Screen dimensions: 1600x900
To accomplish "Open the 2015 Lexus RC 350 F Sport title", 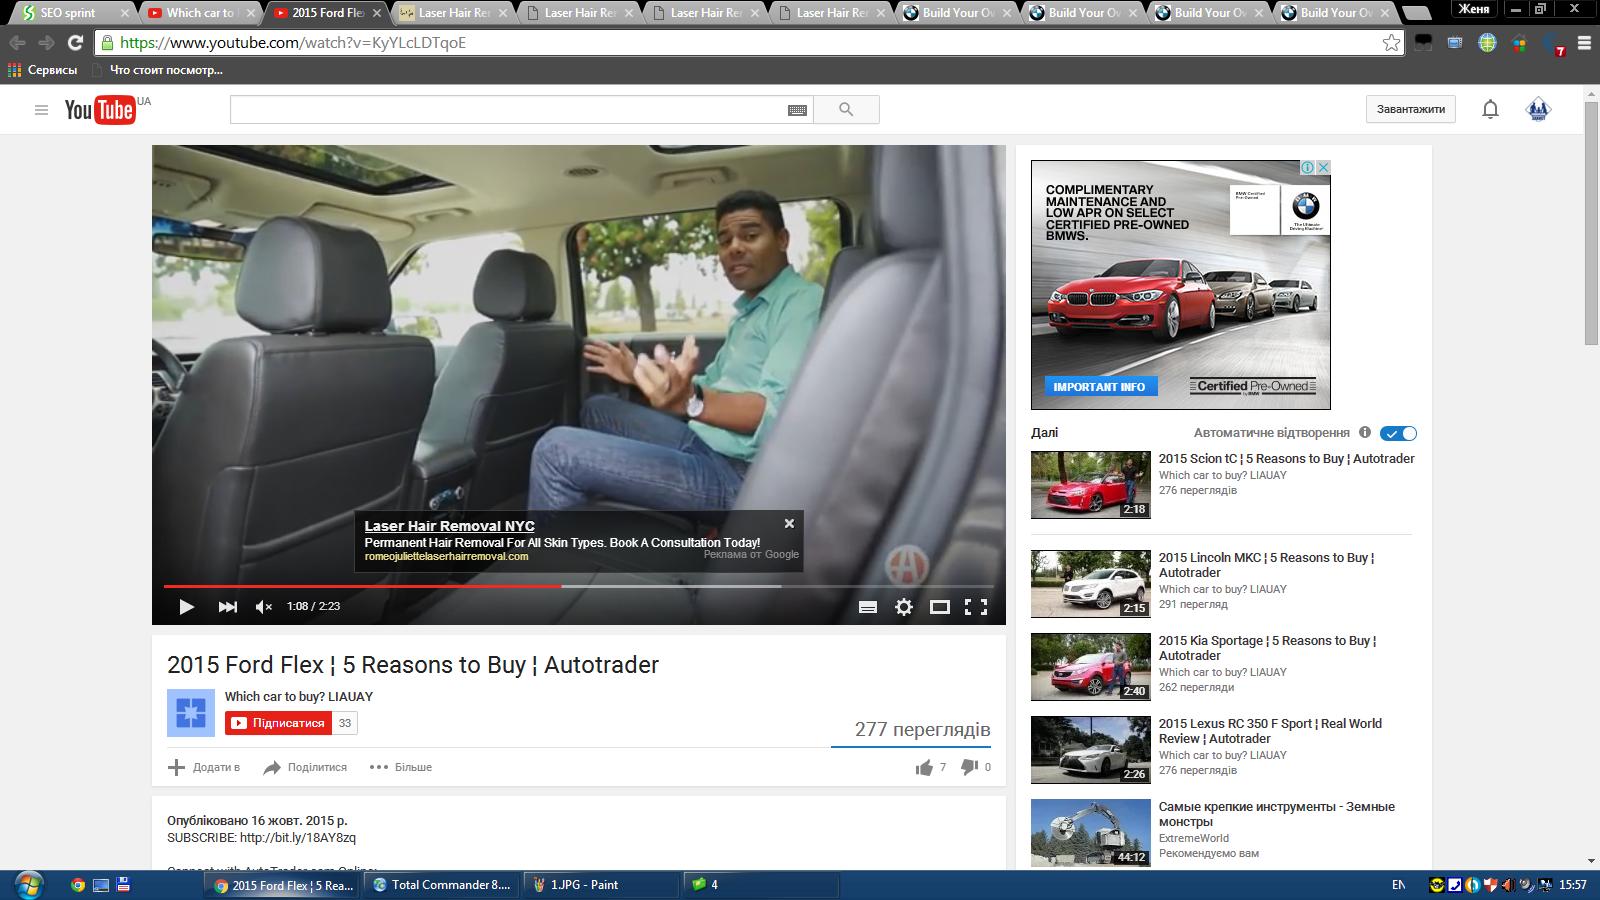I will [x=1270, y=731].
